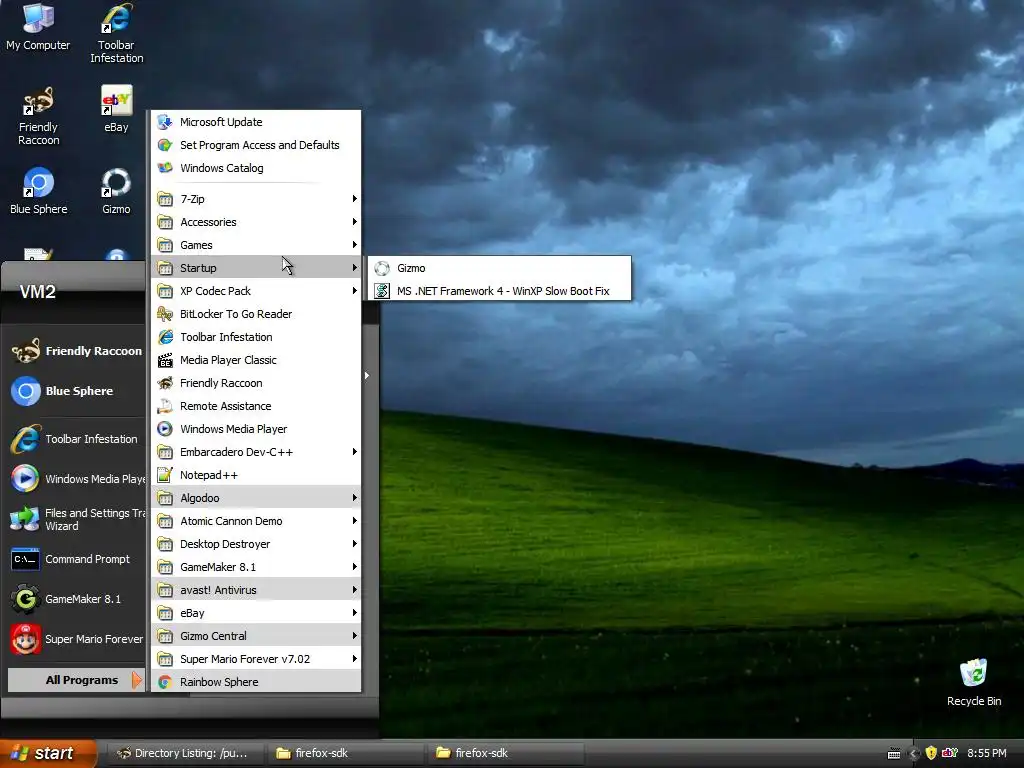The width and height of the screenshot is (1024, 768).
Task: Expand Atomic Cannon Demo submenu arrow
Action: point(354,520)
